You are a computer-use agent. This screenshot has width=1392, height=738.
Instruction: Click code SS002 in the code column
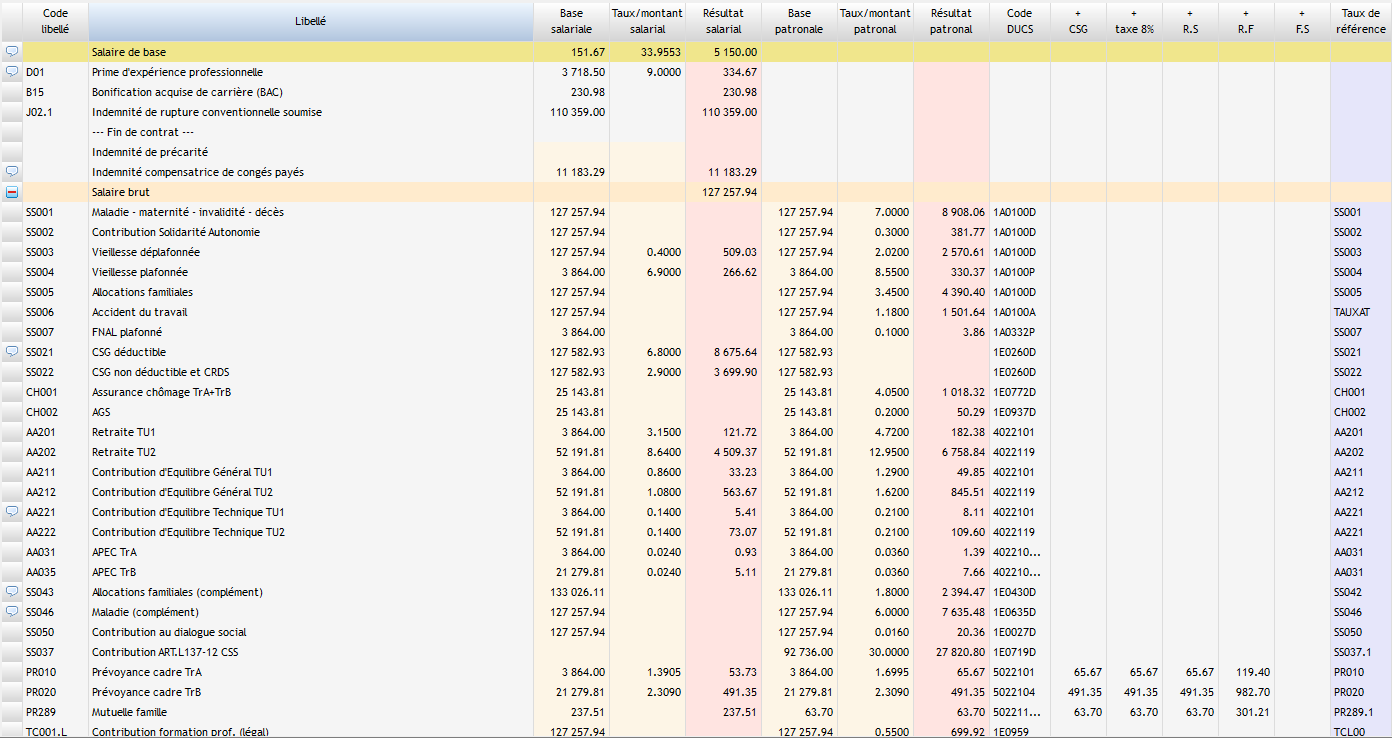coord(40,232)
